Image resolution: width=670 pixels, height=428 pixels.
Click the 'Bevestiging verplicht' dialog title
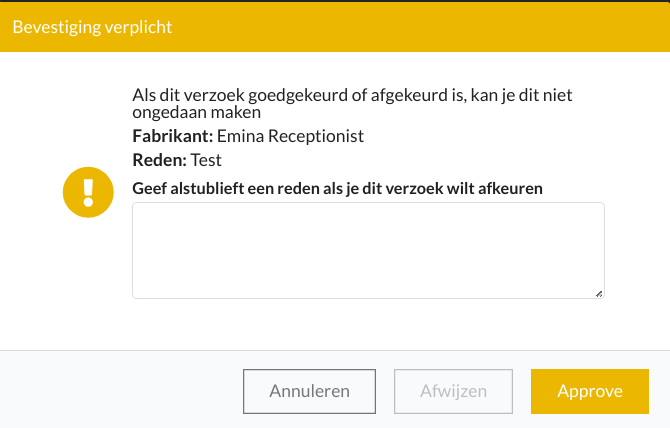click(92, 27)
